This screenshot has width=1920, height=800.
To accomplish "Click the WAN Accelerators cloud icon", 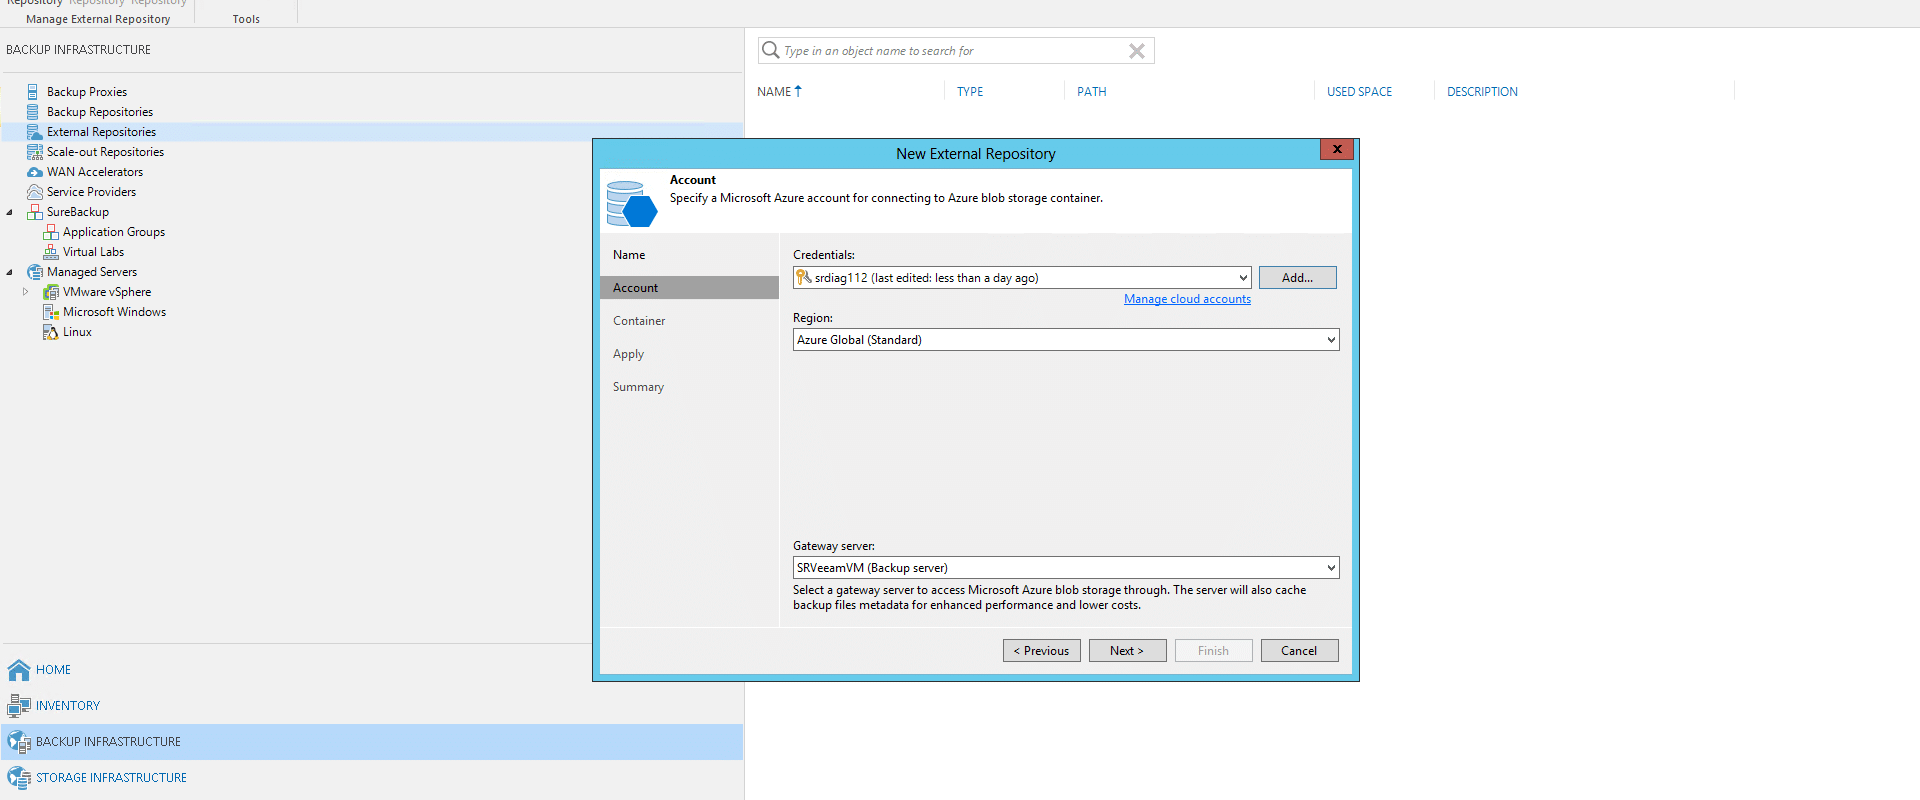I will tap(34, 172).
